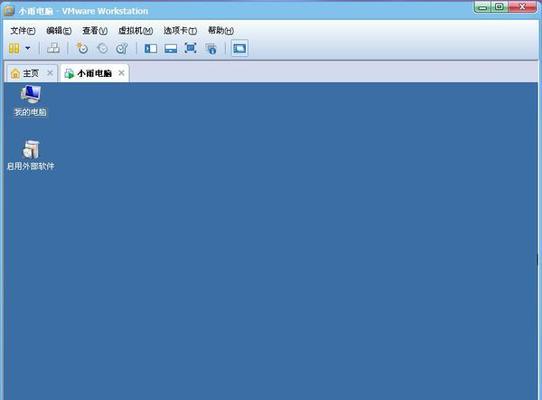Revert to the previous snapshot icon
This screenshot has height=400, width=542.
click(102, 48)
